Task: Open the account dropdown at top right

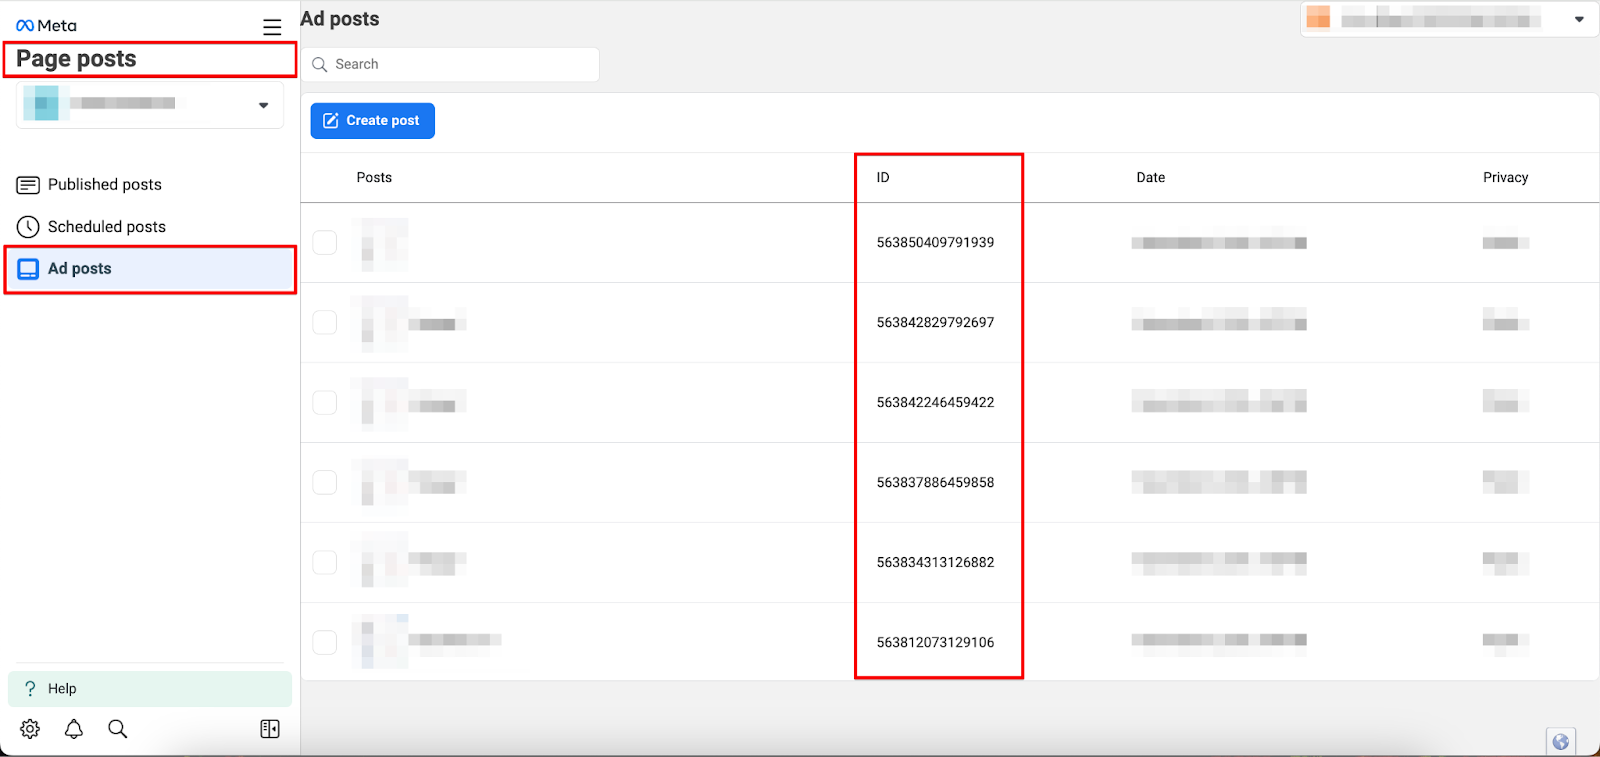Action: tap(1579, 19)
